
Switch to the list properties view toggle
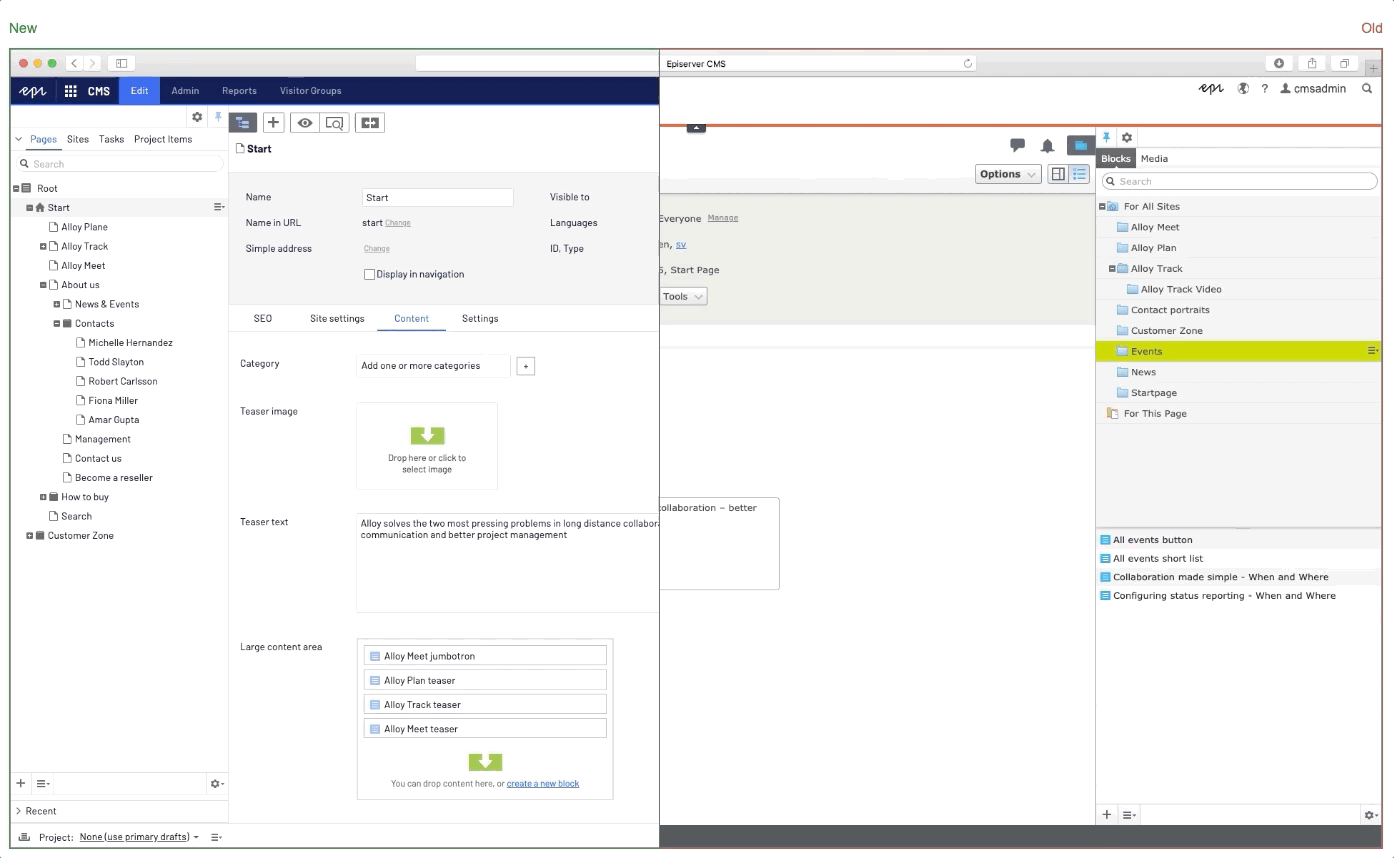(1079, 174)
